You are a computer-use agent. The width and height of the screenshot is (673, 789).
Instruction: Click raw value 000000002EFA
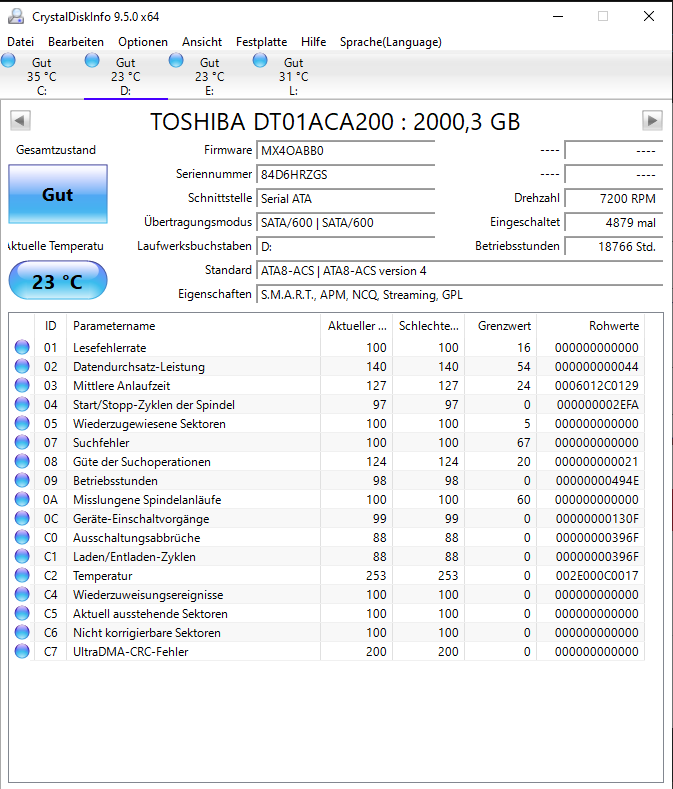[597, 404]
